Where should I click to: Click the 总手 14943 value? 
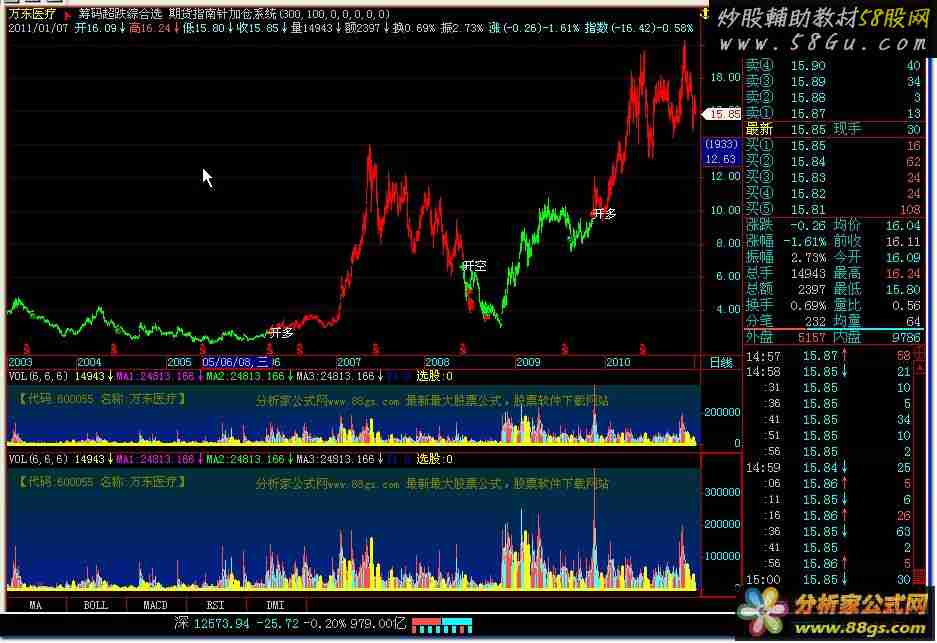[808, 274]
